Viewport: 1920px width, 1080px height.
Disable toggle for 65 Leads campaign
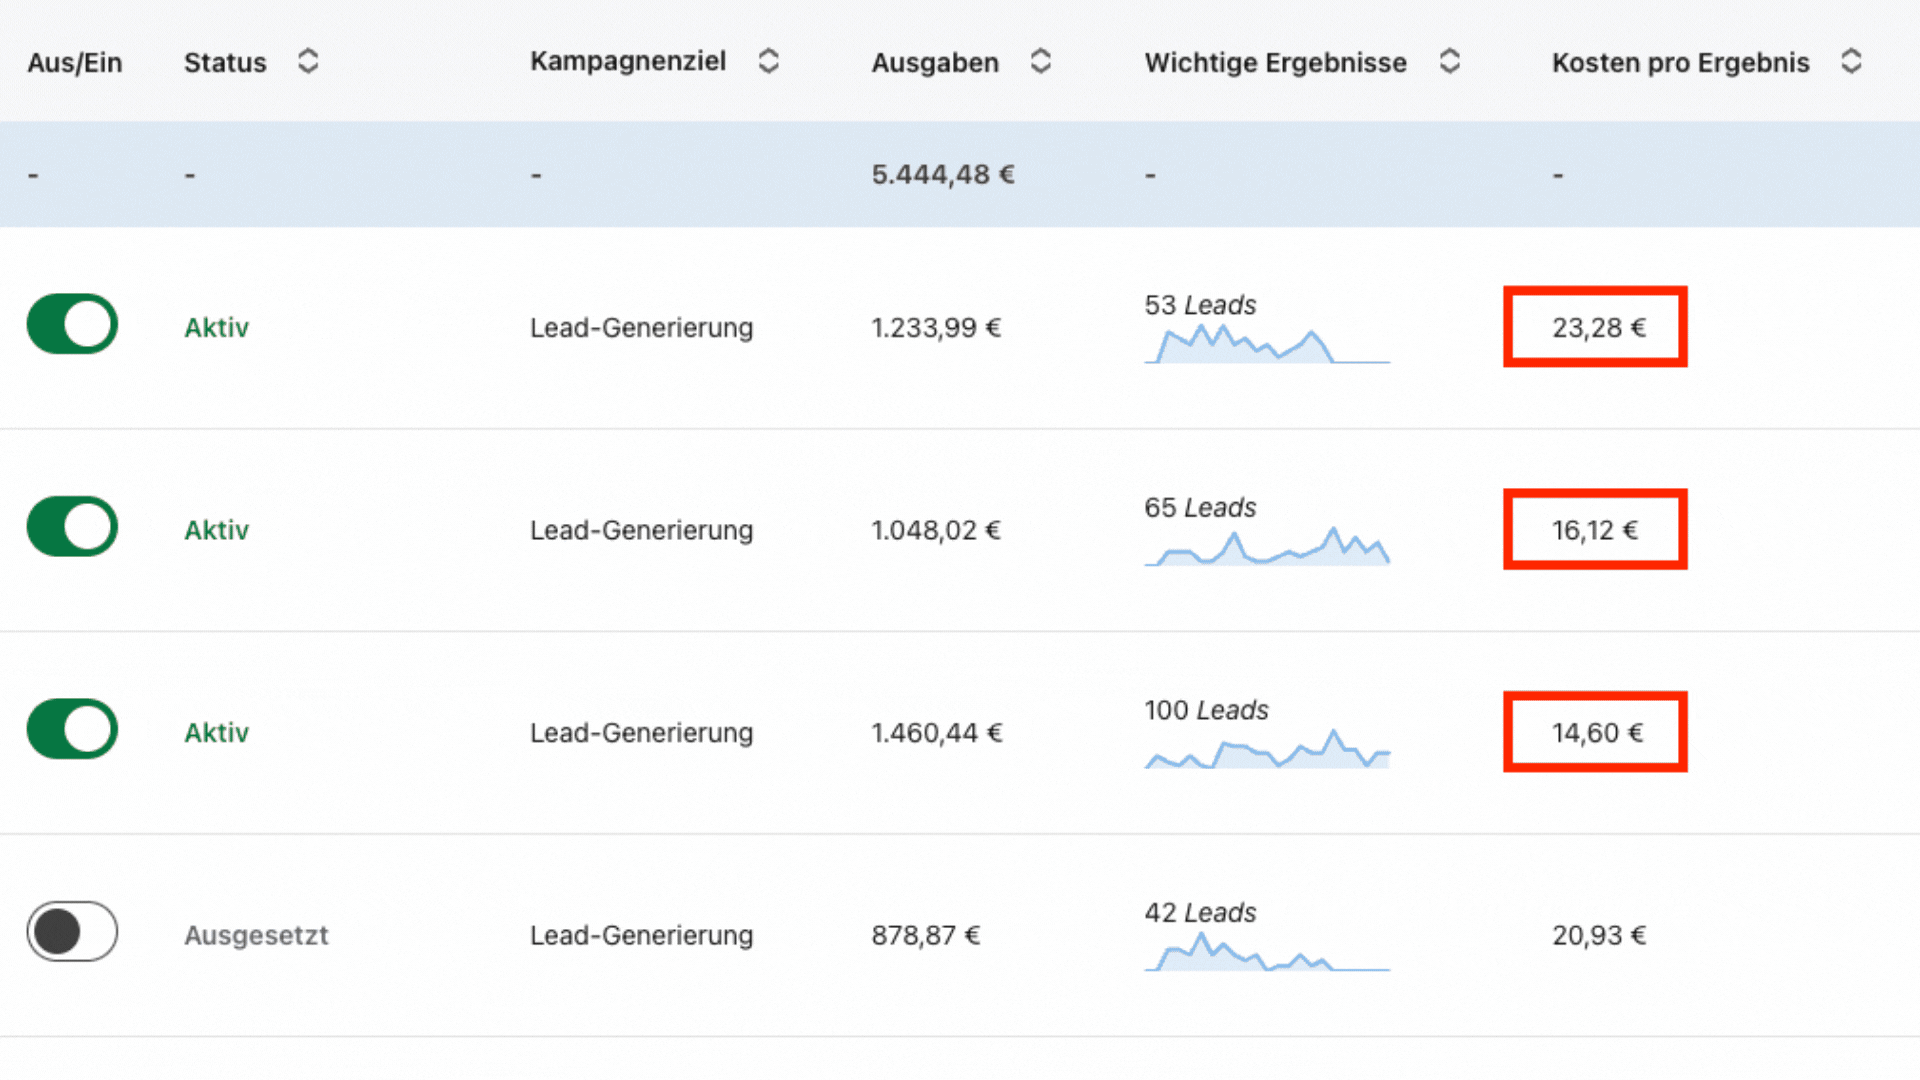(x=72, y=527)
